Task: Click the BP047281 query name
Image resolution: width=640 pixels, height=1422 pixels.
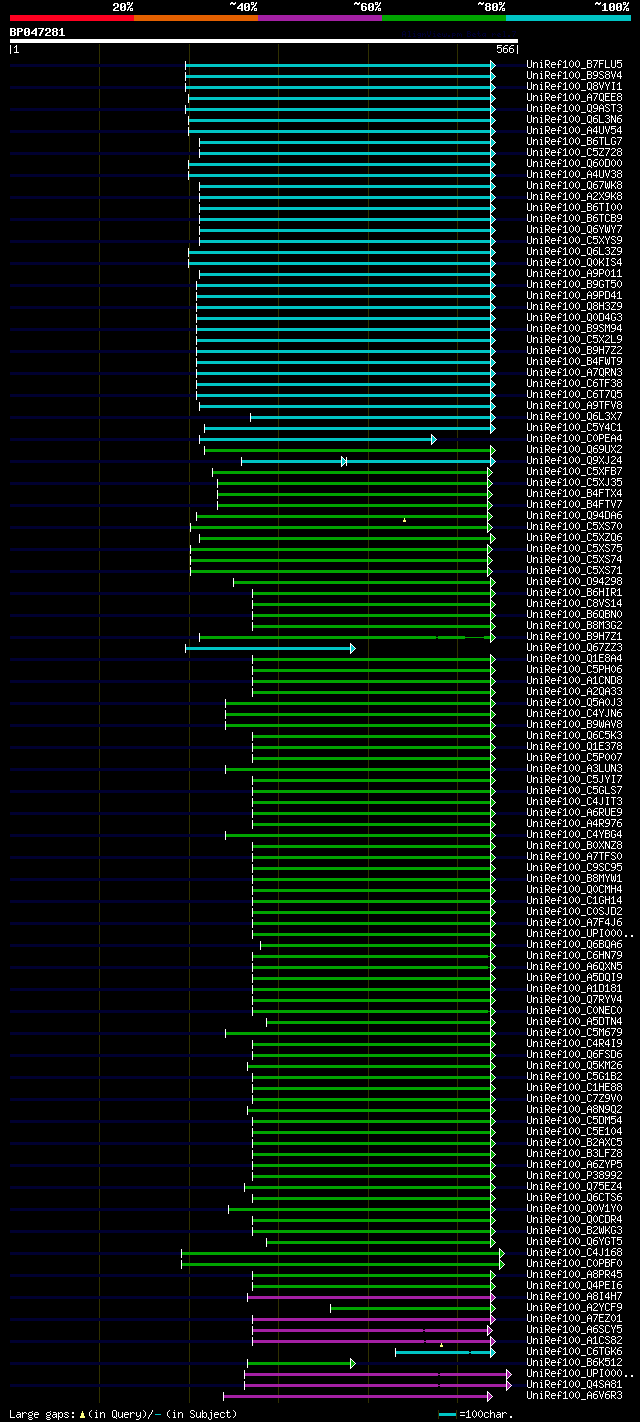Action: [x=37, y=32]
